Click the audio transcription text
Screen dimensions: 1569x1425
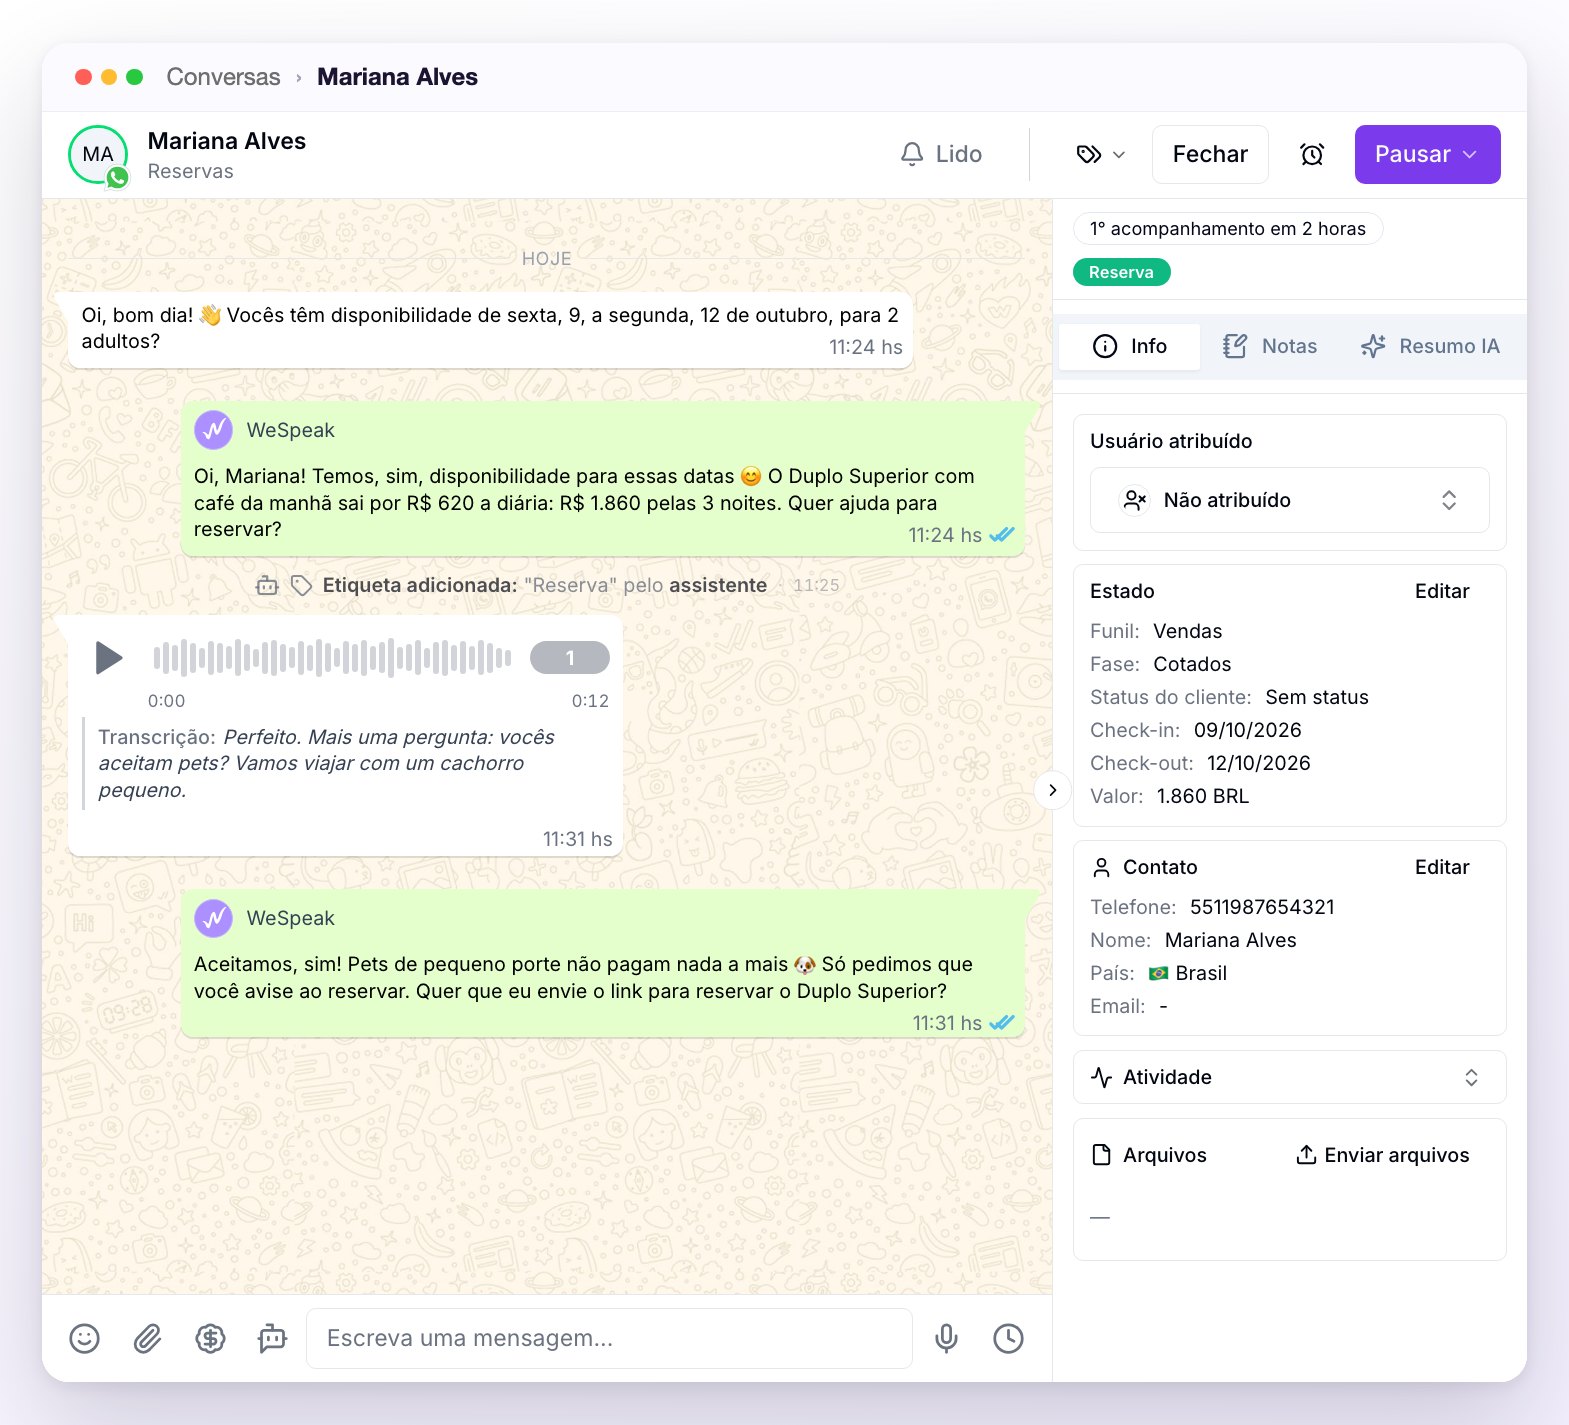point(327,763)
